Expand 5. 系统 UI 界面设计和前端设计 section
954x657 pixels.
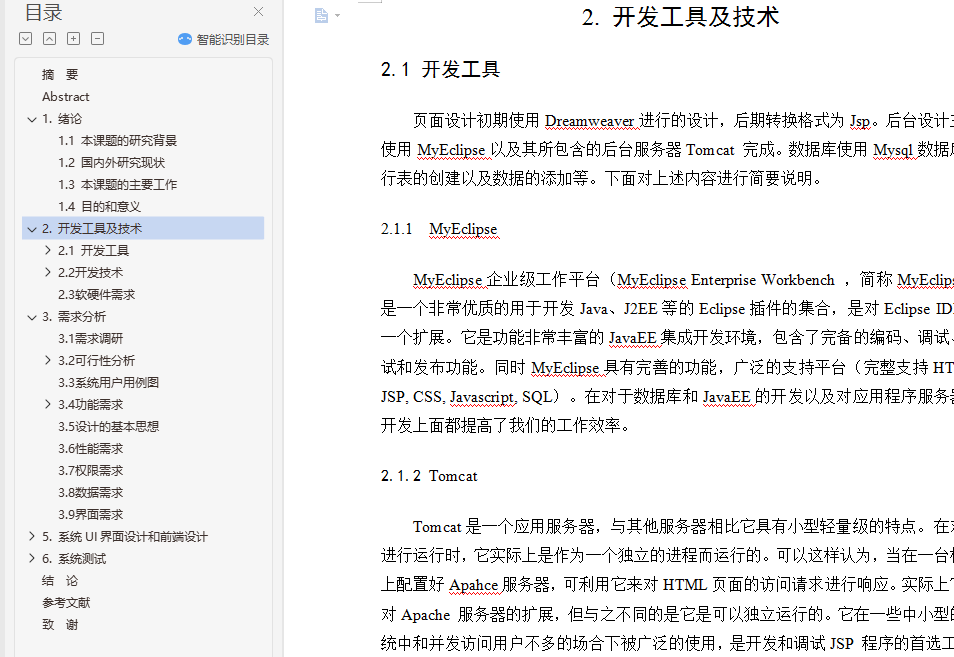coord(32,536)
